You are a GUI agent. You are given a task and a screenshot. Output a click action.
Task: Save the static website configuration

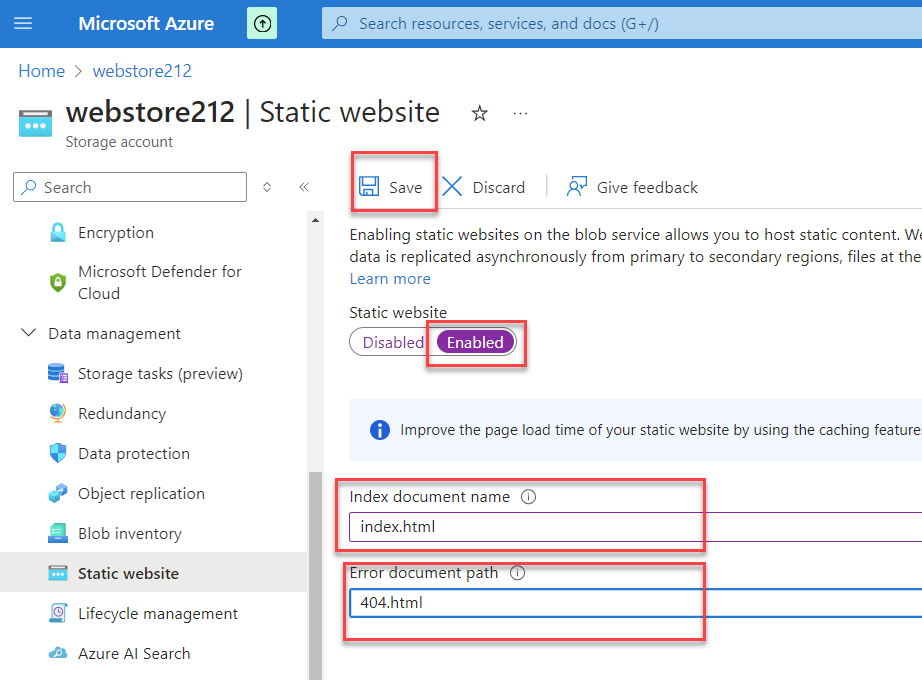pyautogui.click(x=394, y=186)
